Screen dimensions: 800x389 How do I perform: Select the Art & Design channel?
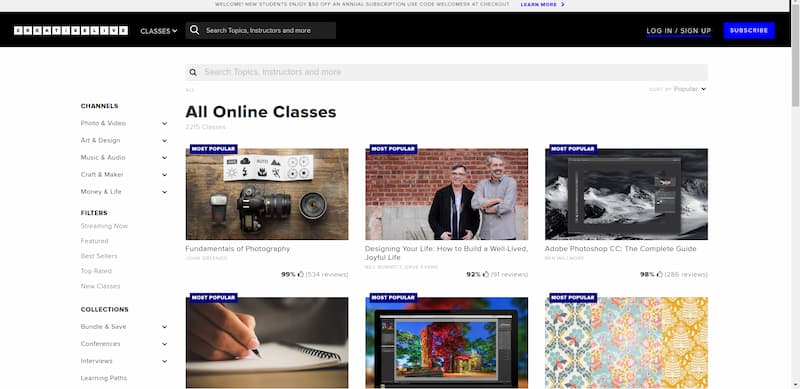click(101, 140)
